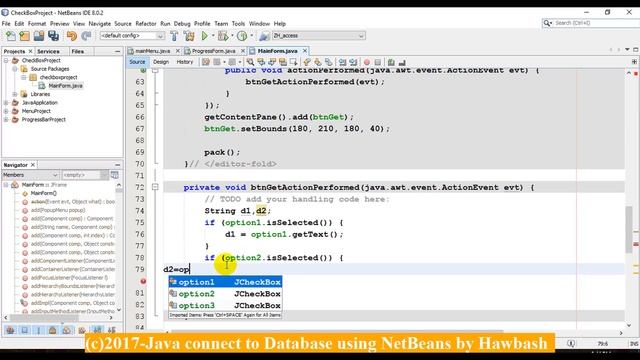Click the New Project toolbar icon
The height and width of the screenshot is (360, 640).
(x=24, y=36)
